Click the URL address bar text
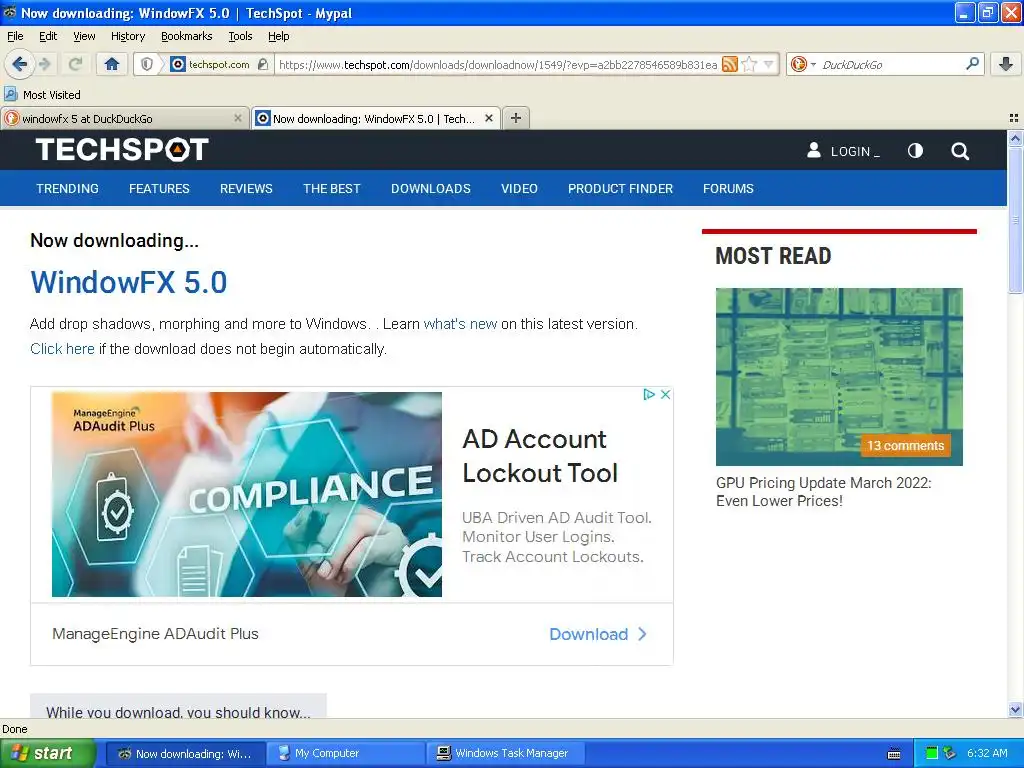 click(x=498, y=64)
